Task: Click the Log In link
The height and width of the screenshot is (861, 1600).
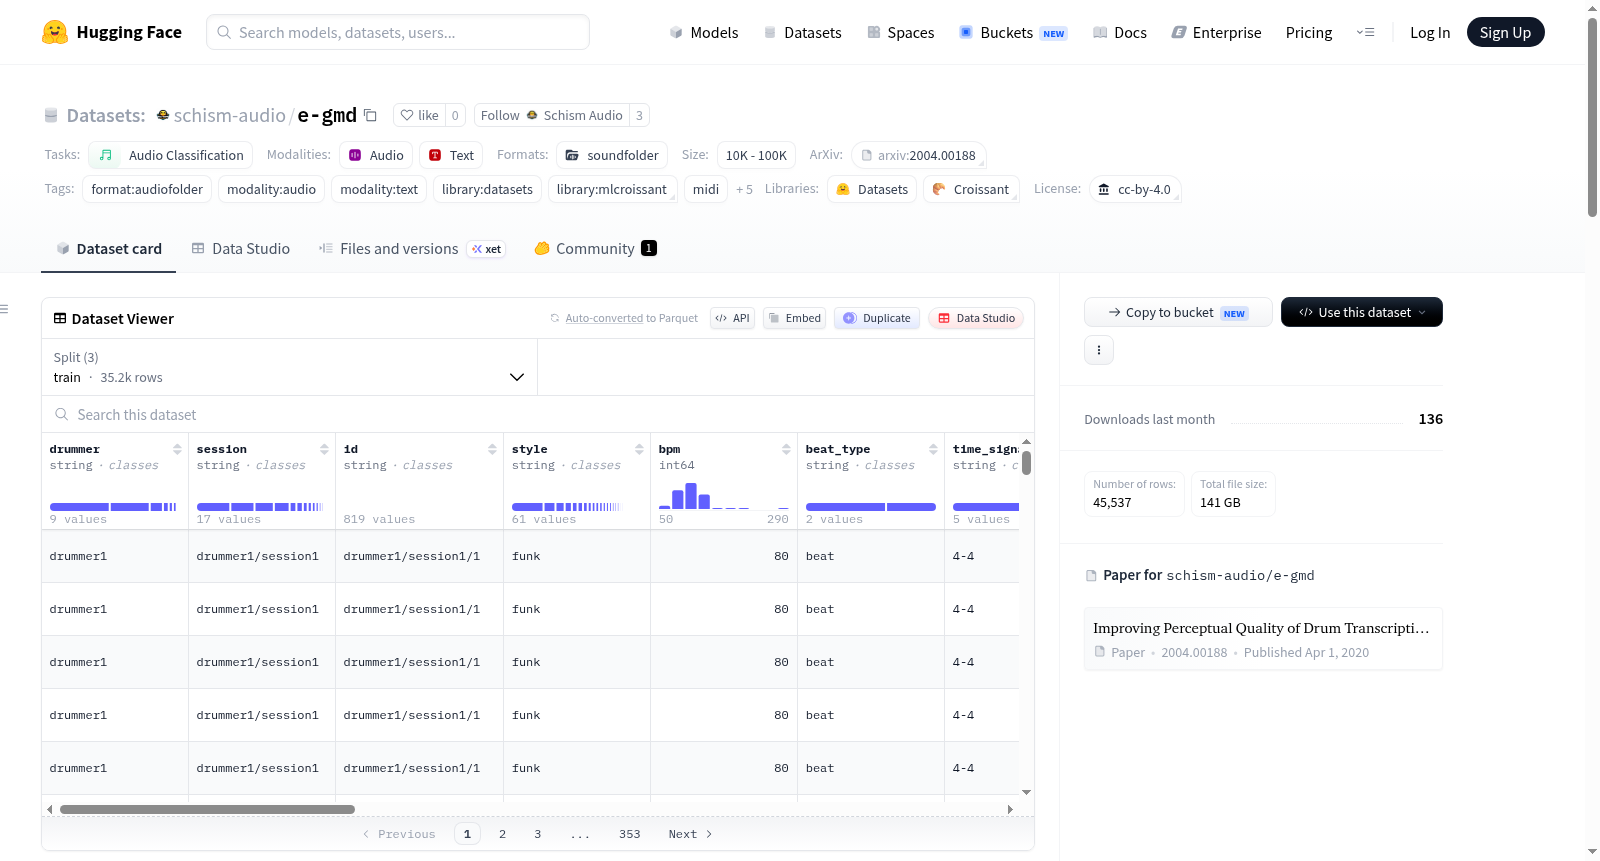Action: [1430, 33]
